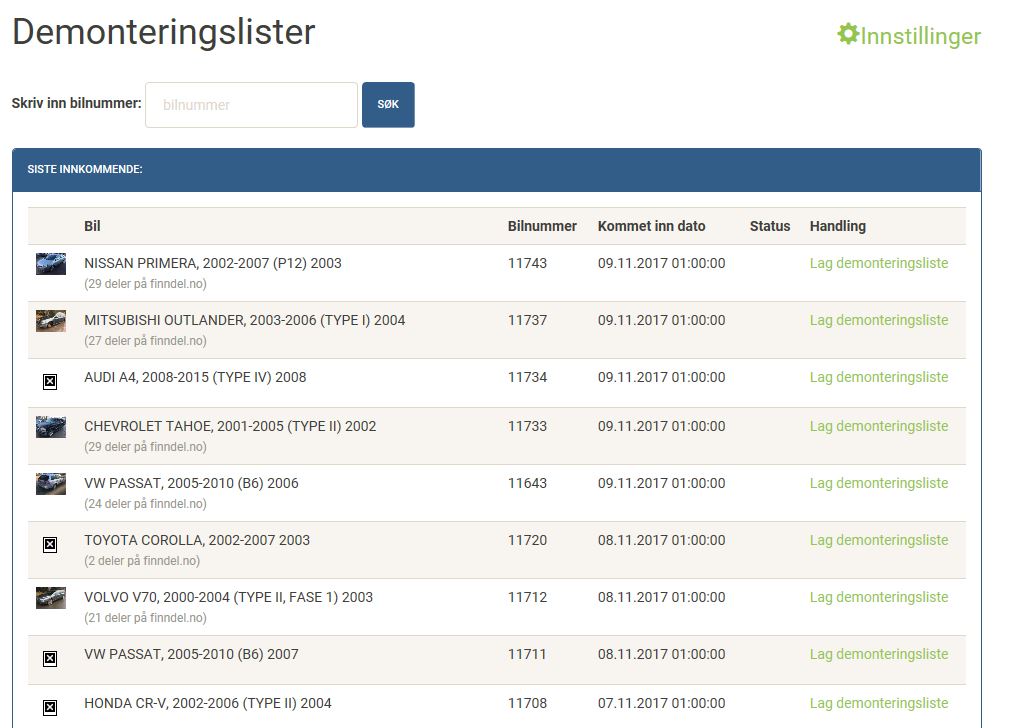Click broken image icon for Toyota Corolla

pos(50,545)
